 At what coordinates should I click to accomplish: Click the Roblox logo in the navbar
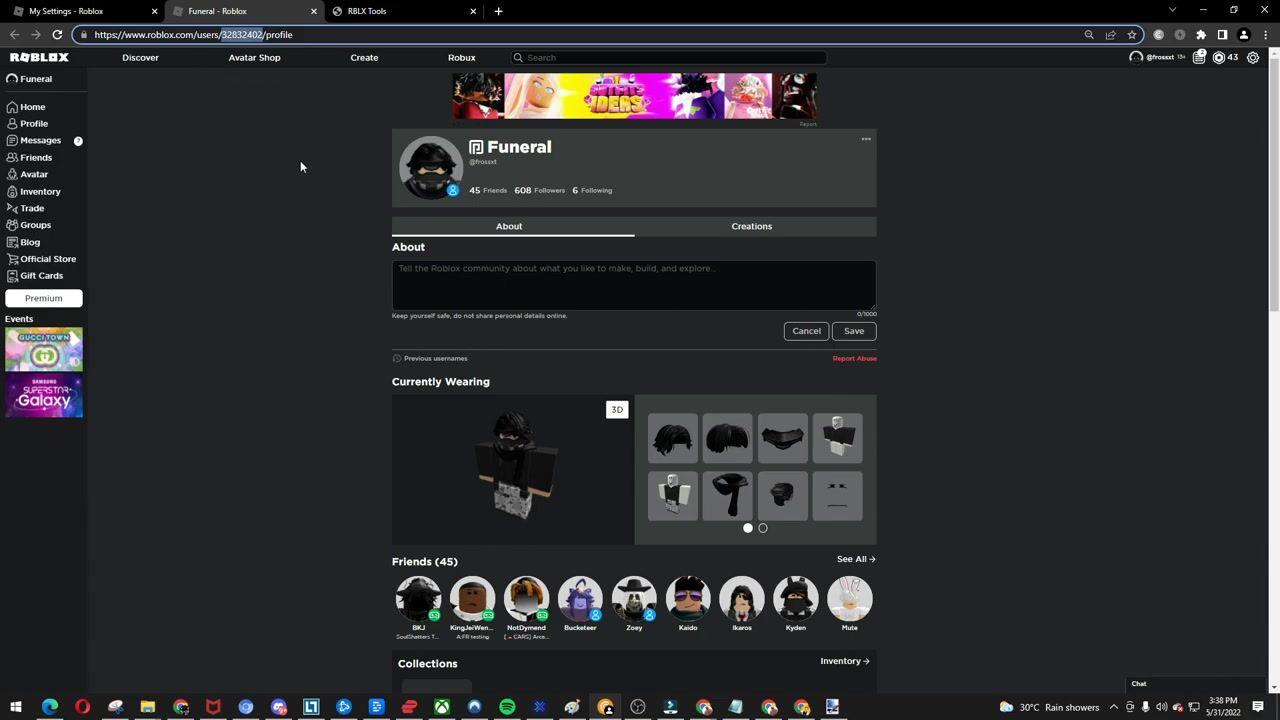coord(39,58)
